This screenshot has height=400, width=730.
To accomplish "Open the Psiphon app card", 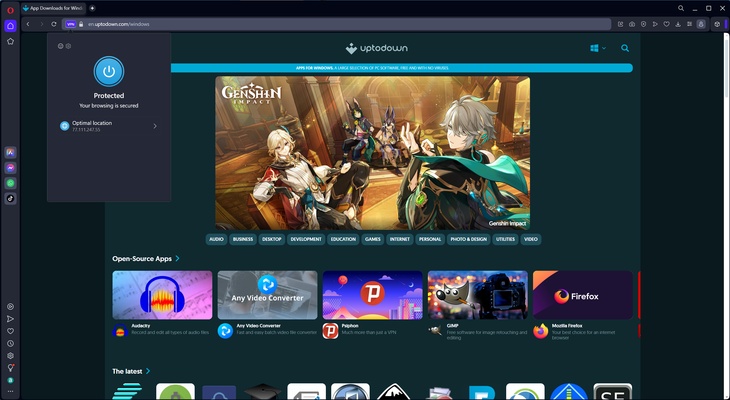I will [x=372, y=295].
